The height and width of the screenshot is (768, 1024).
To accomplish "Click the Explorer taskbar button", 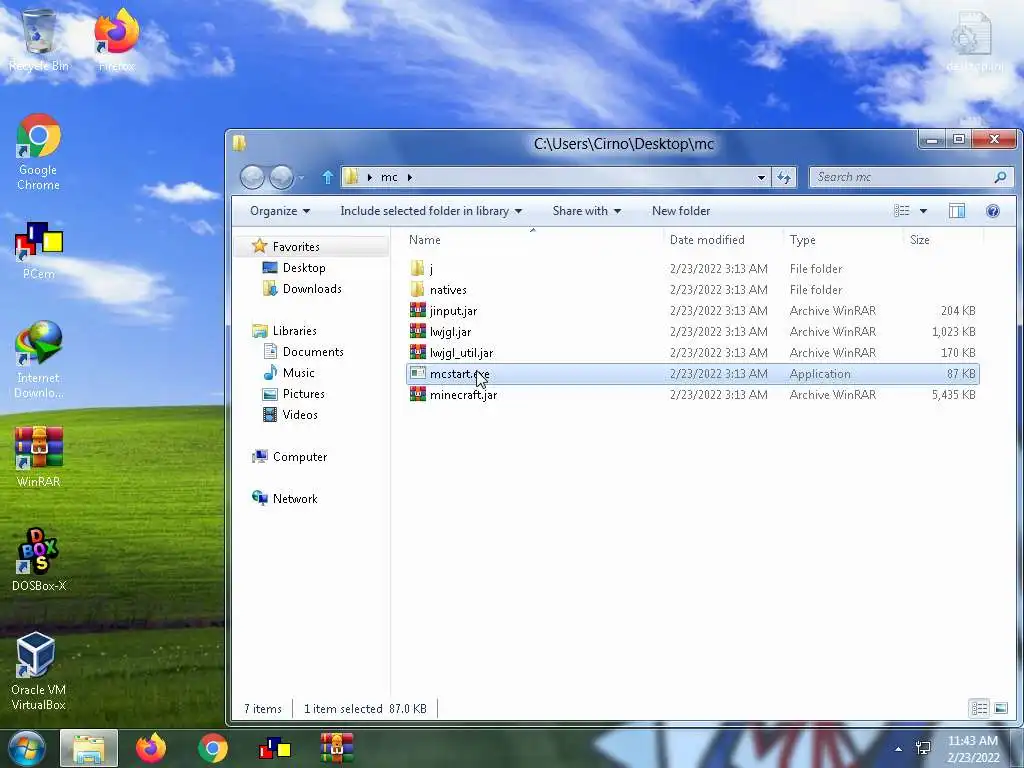I will [x=89, y=748].
